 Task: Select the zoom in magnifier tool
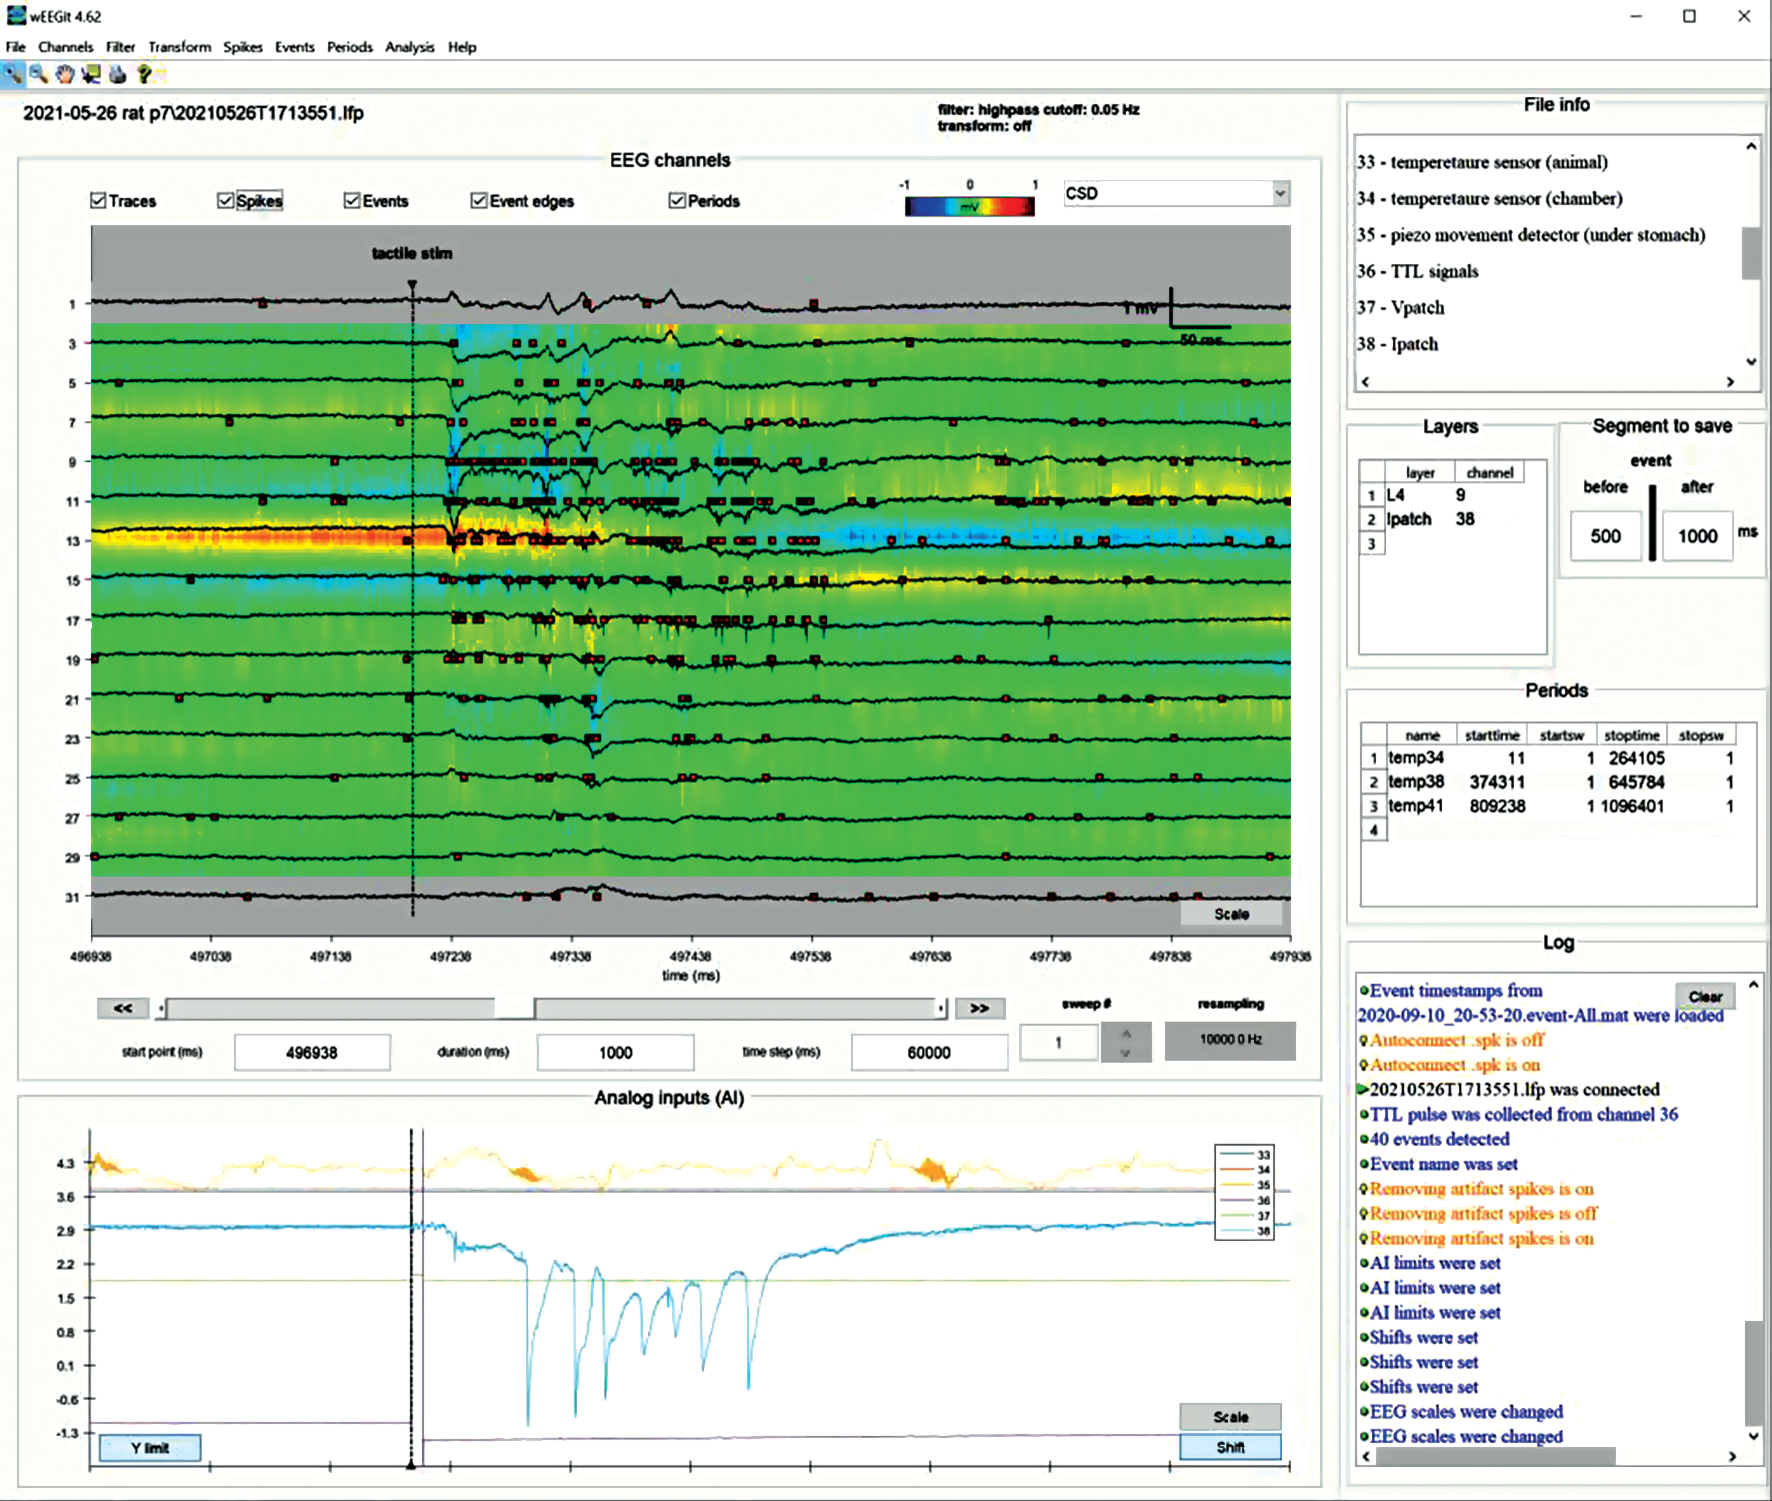click(x=13, y=74)
